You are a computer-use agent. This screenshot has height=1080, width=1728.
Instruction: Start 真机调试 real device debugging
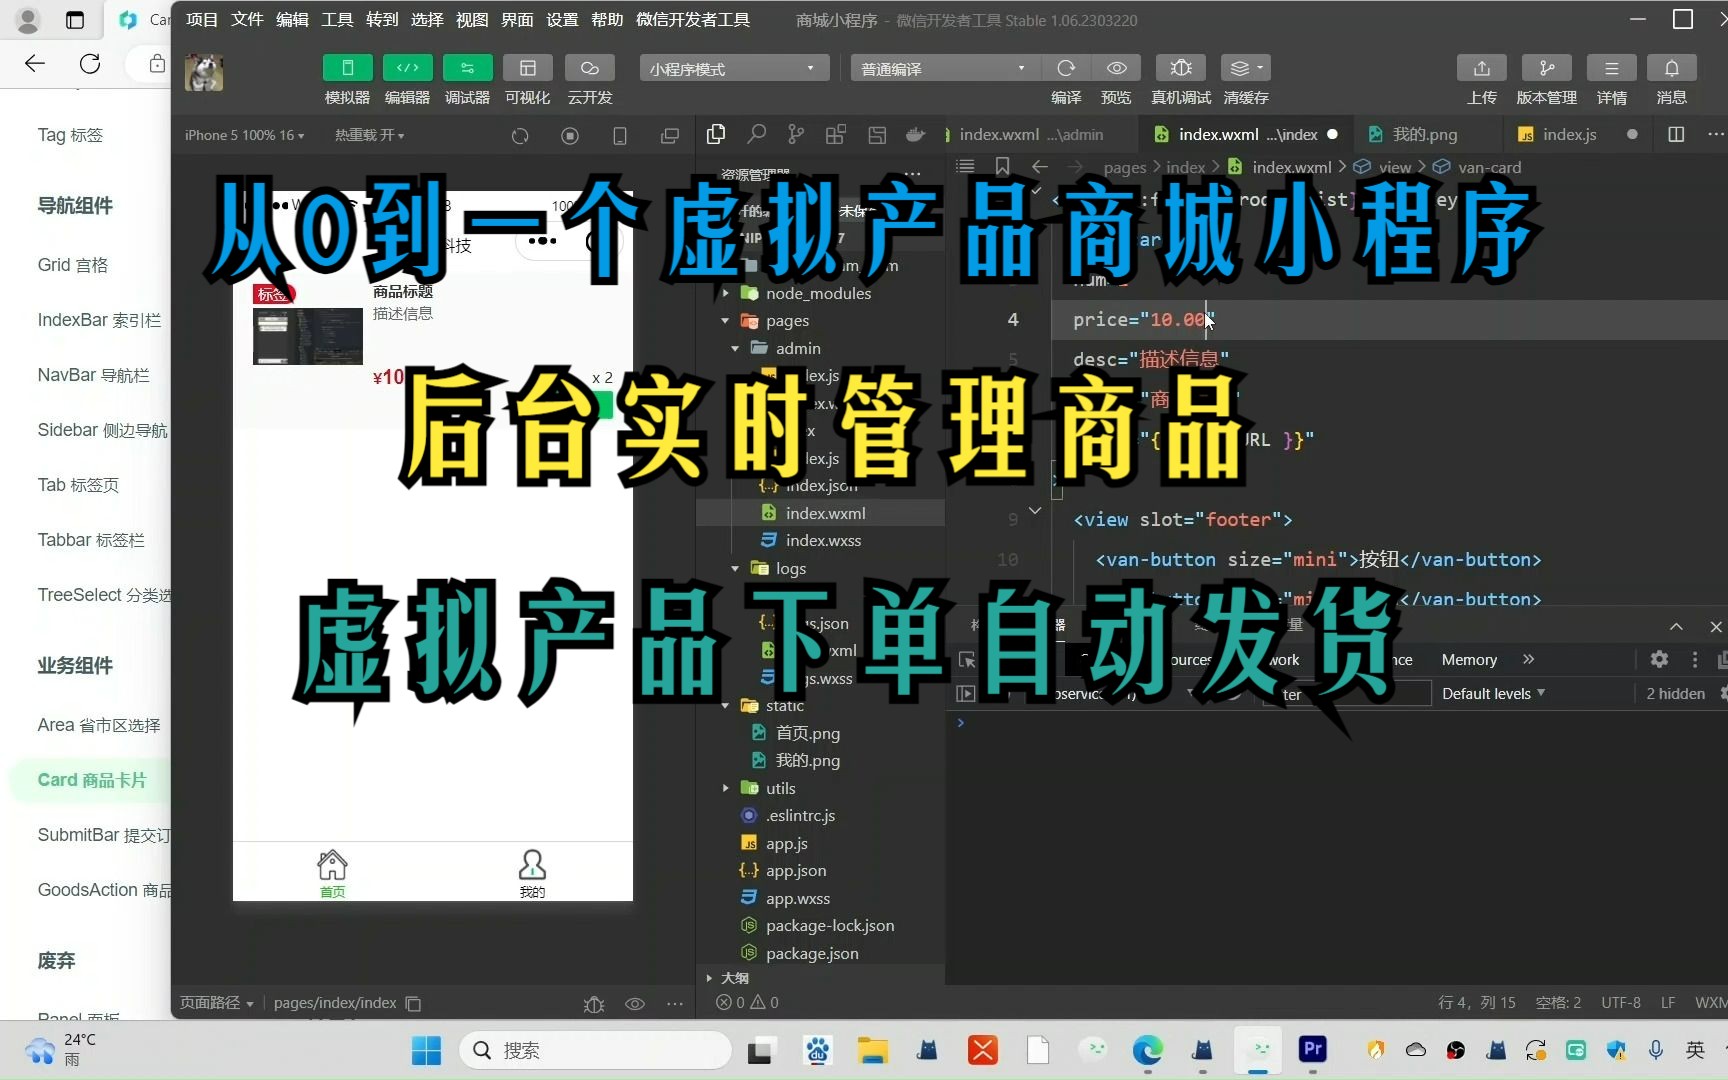click(x=1180, y=68)
